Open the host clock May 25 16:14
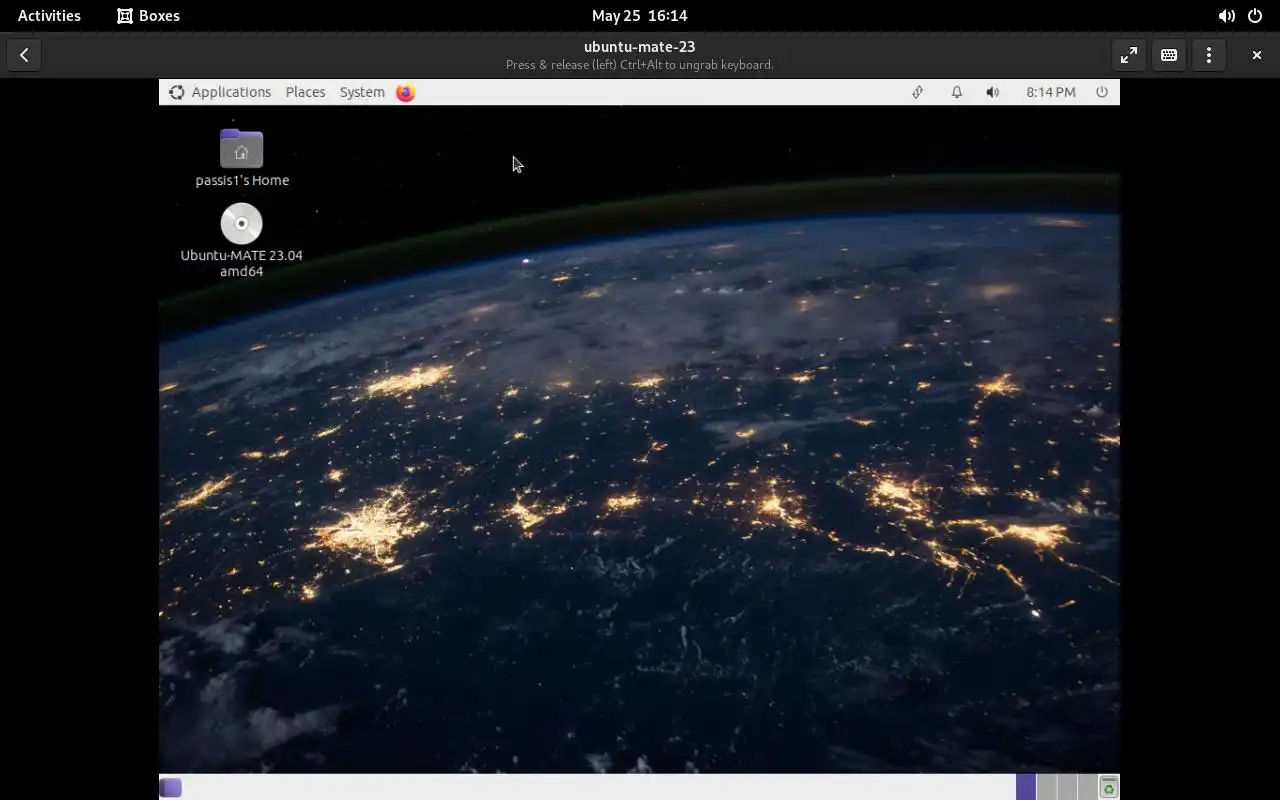This screenshot has height=800, width=1280. pyautogui.click(x=639, y=15)
